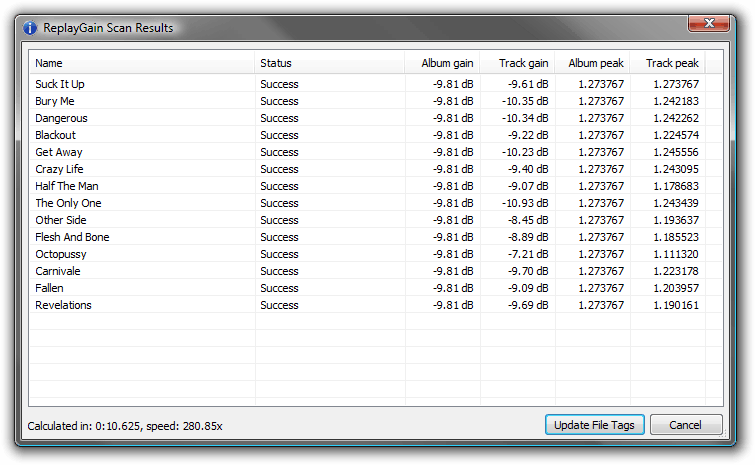This screenshot has height=465, width=755.
Task: Select the Carnivale track name
Action: point(58,271)
